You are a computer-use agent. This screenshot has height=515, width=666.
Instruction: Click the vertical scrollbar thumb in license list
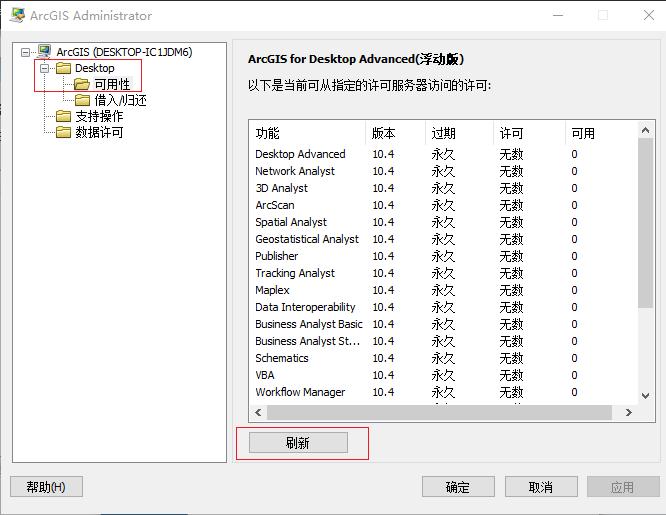click(646, 223)
